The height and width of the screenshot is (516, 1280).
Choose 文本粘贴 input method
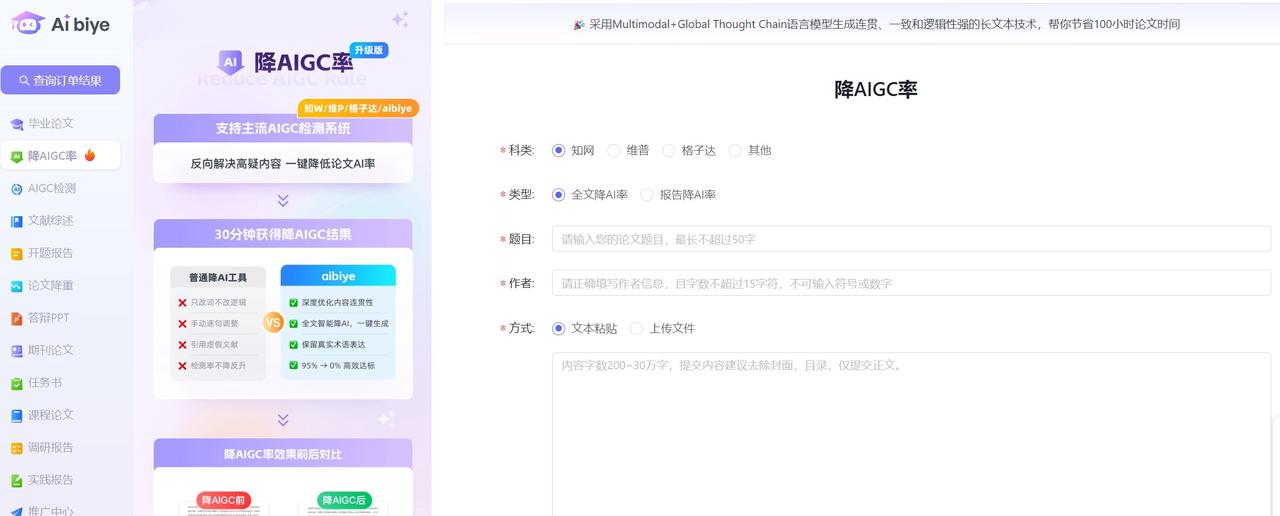(x=558, y=328)
